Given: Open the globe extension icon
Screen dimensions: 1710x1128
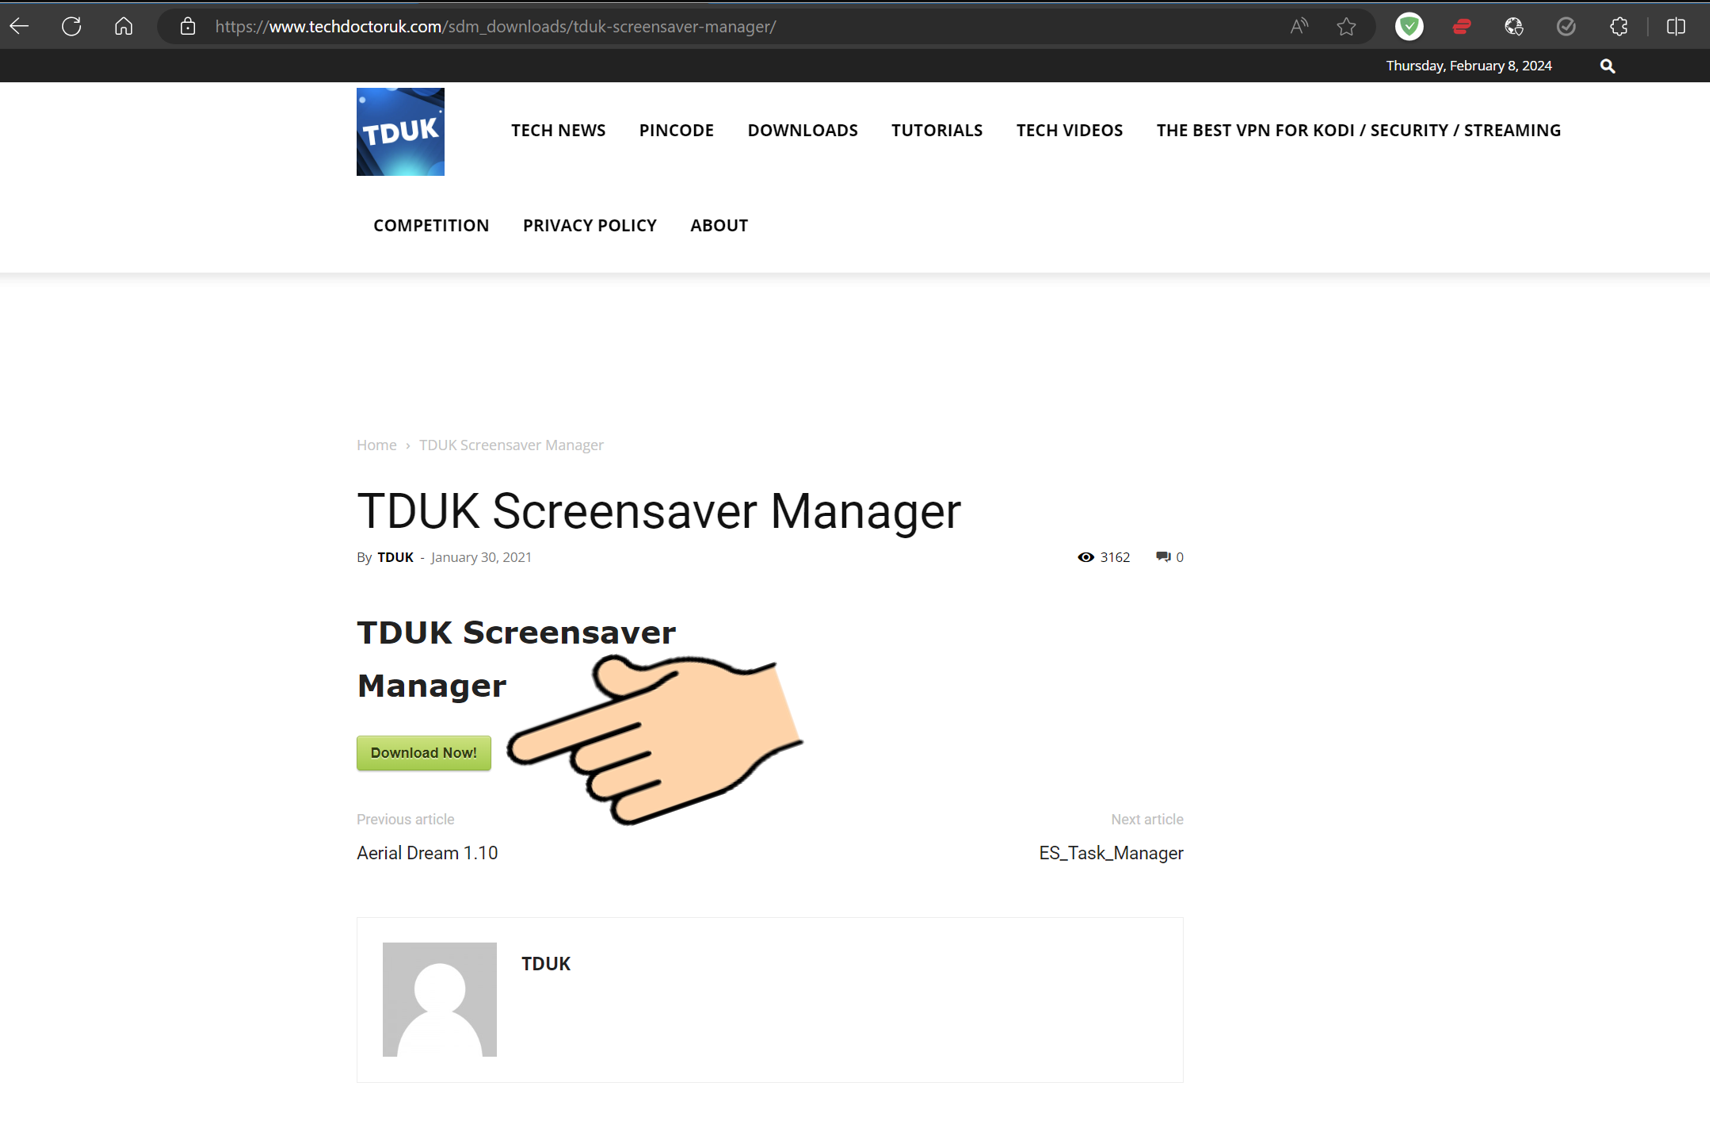Looking at the screenshot, I should pos(1514,27).
